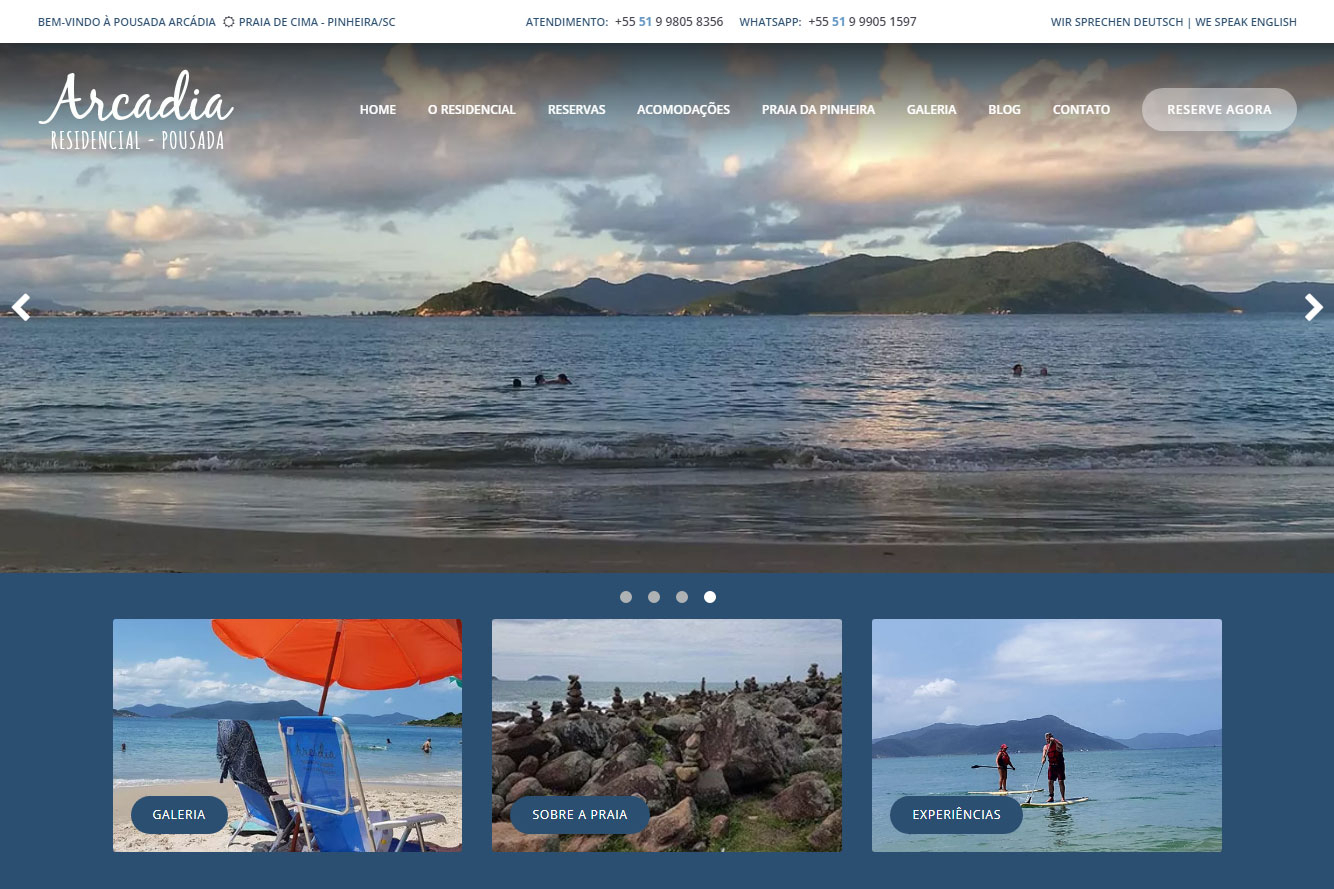Viewport: 1334px width, 889px height.
Task: Go to previous slide with left arrow
Action: pyautogui.click(x=20, y=308)
